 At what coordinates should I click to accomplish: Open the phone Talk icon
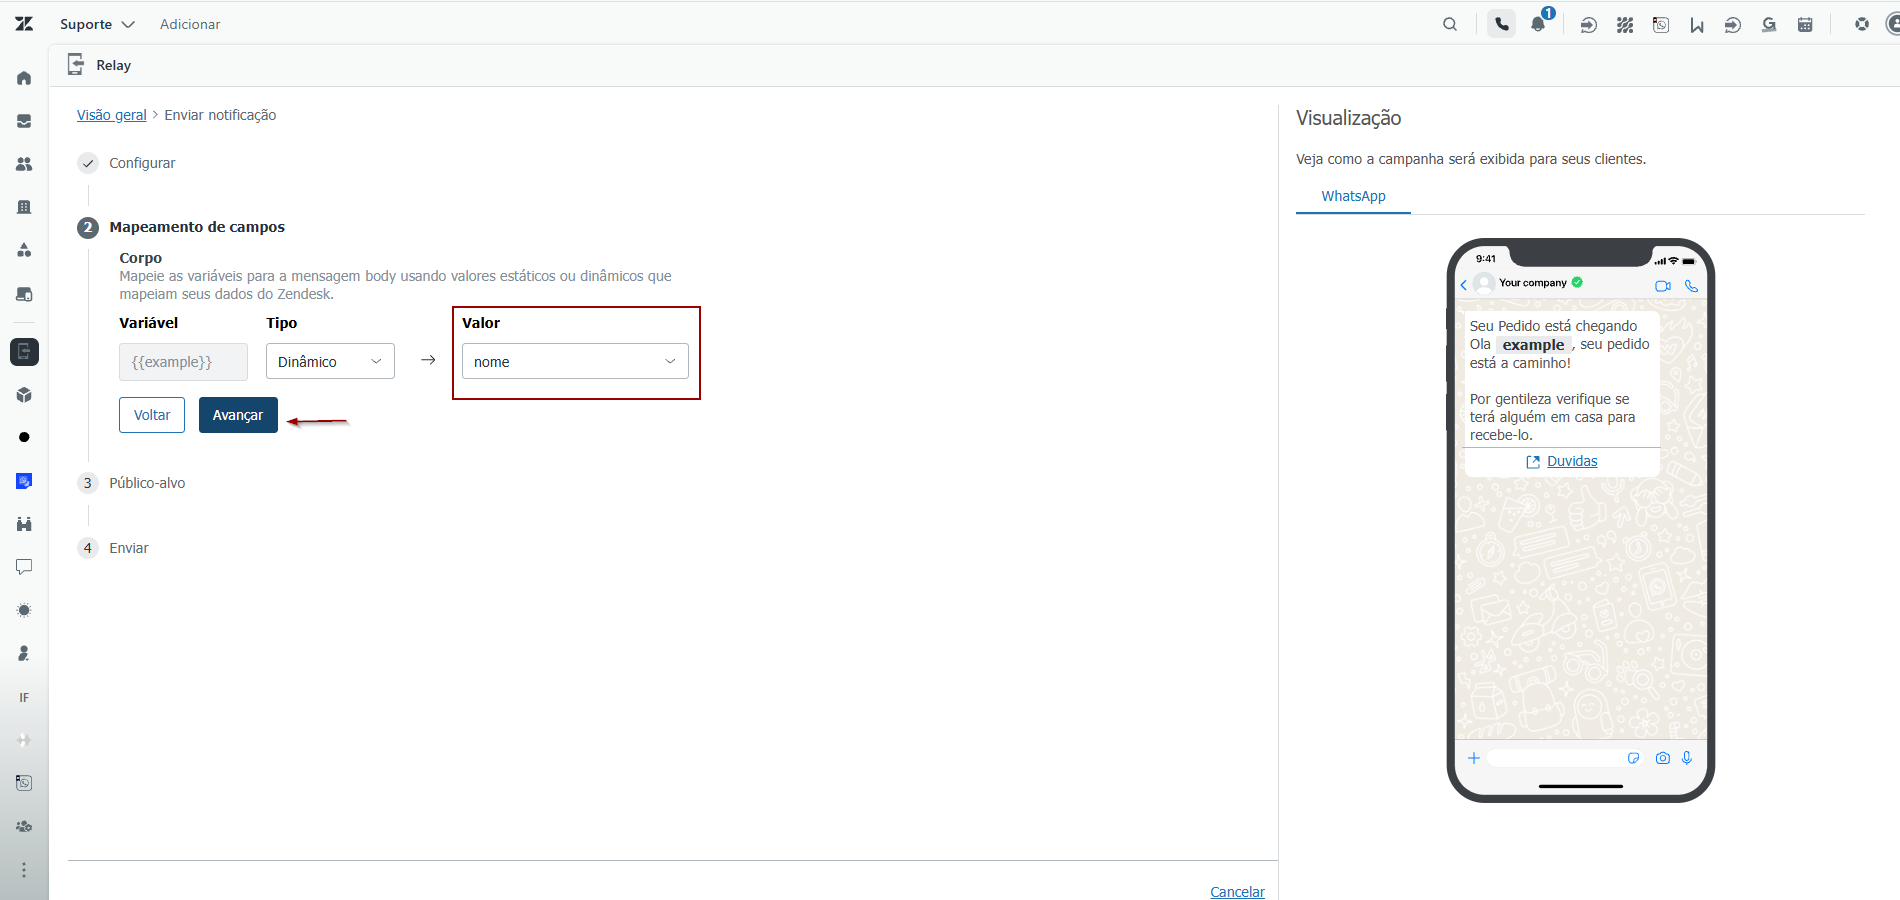point(1502,24)
